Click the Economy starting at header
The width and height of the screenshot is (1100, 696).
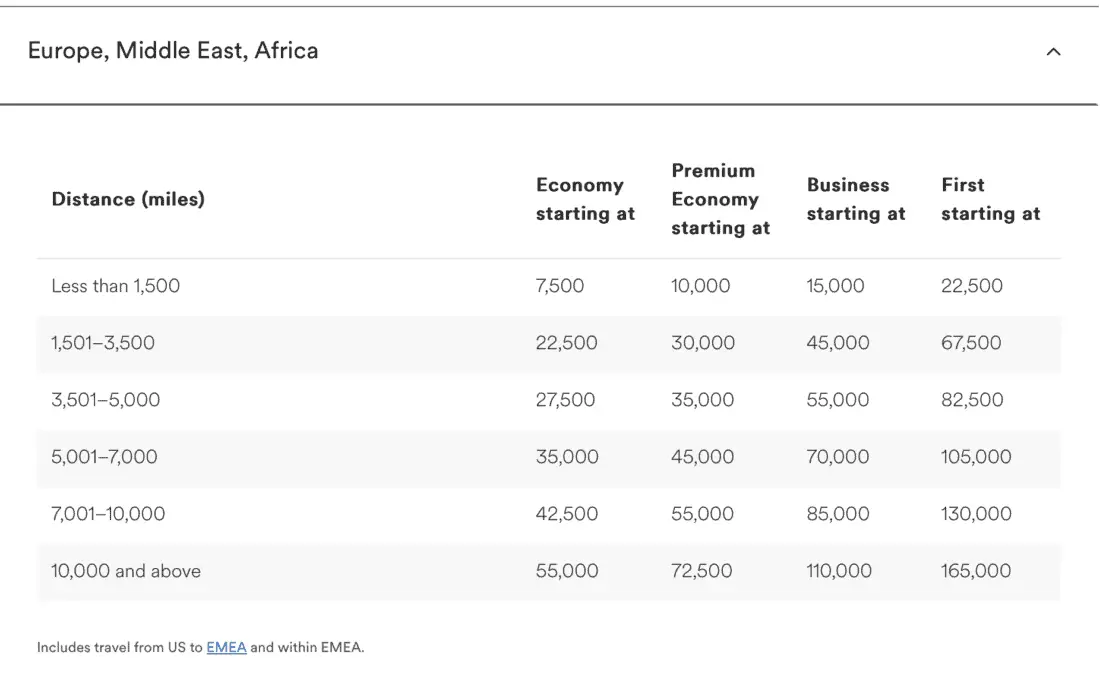[x=585, y=199]
